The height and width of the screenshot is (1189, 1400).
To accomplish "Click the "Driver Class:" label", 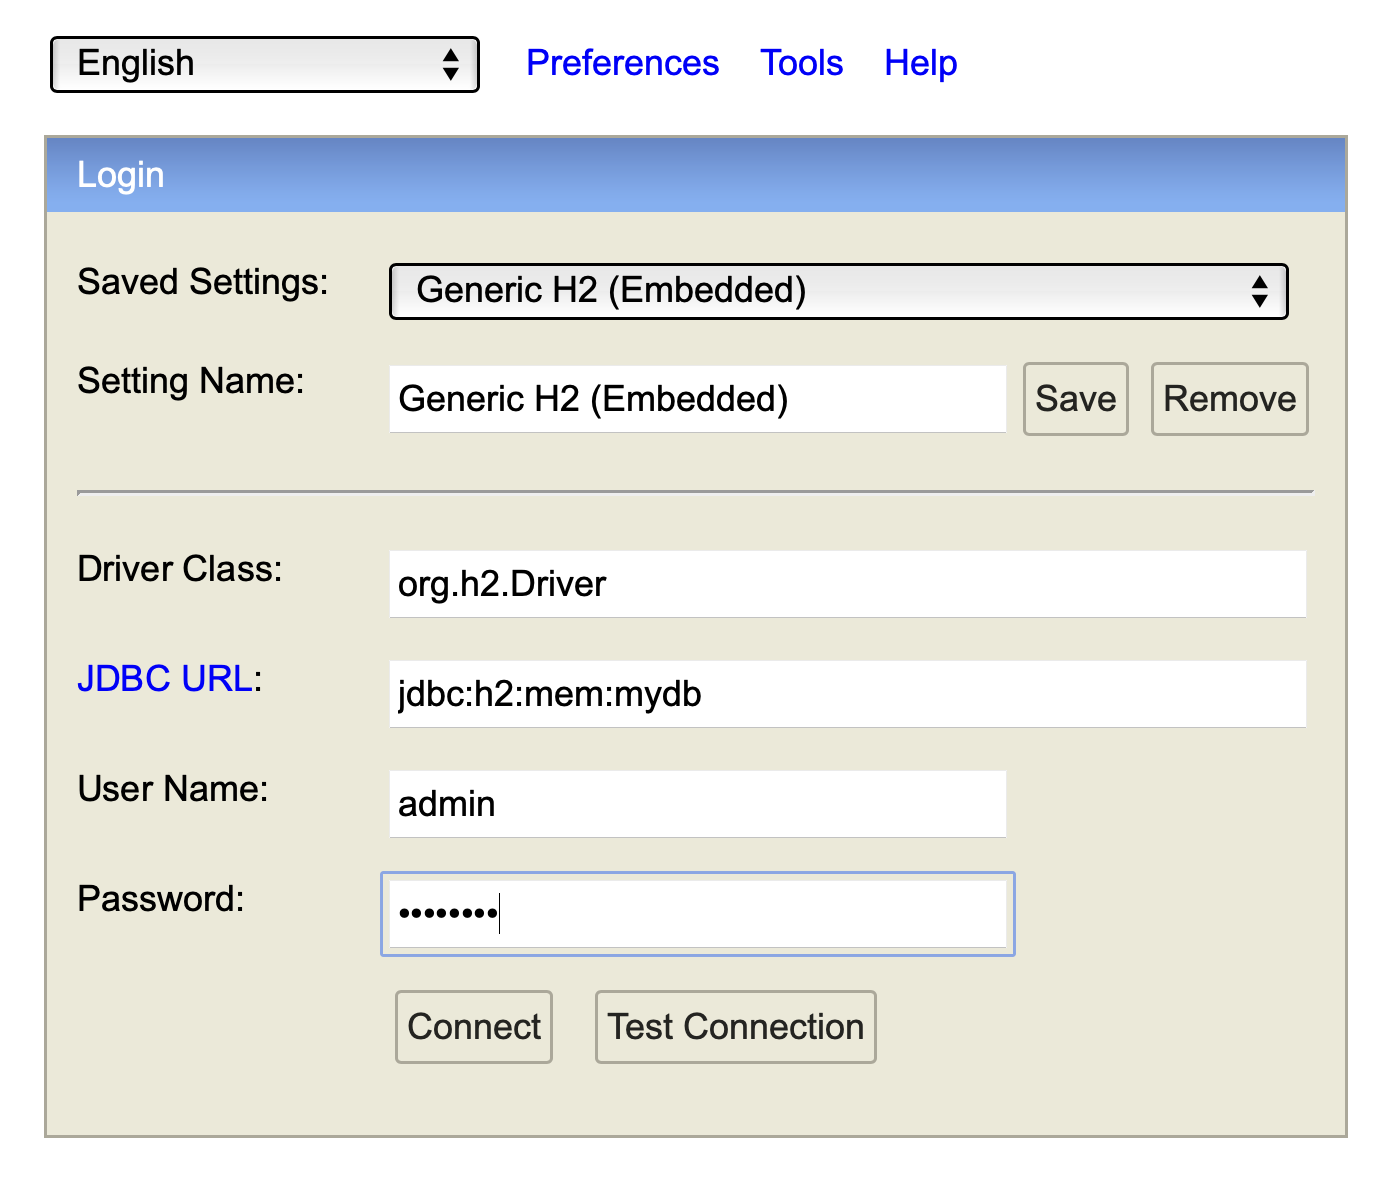I will click(x=180, y=569).
